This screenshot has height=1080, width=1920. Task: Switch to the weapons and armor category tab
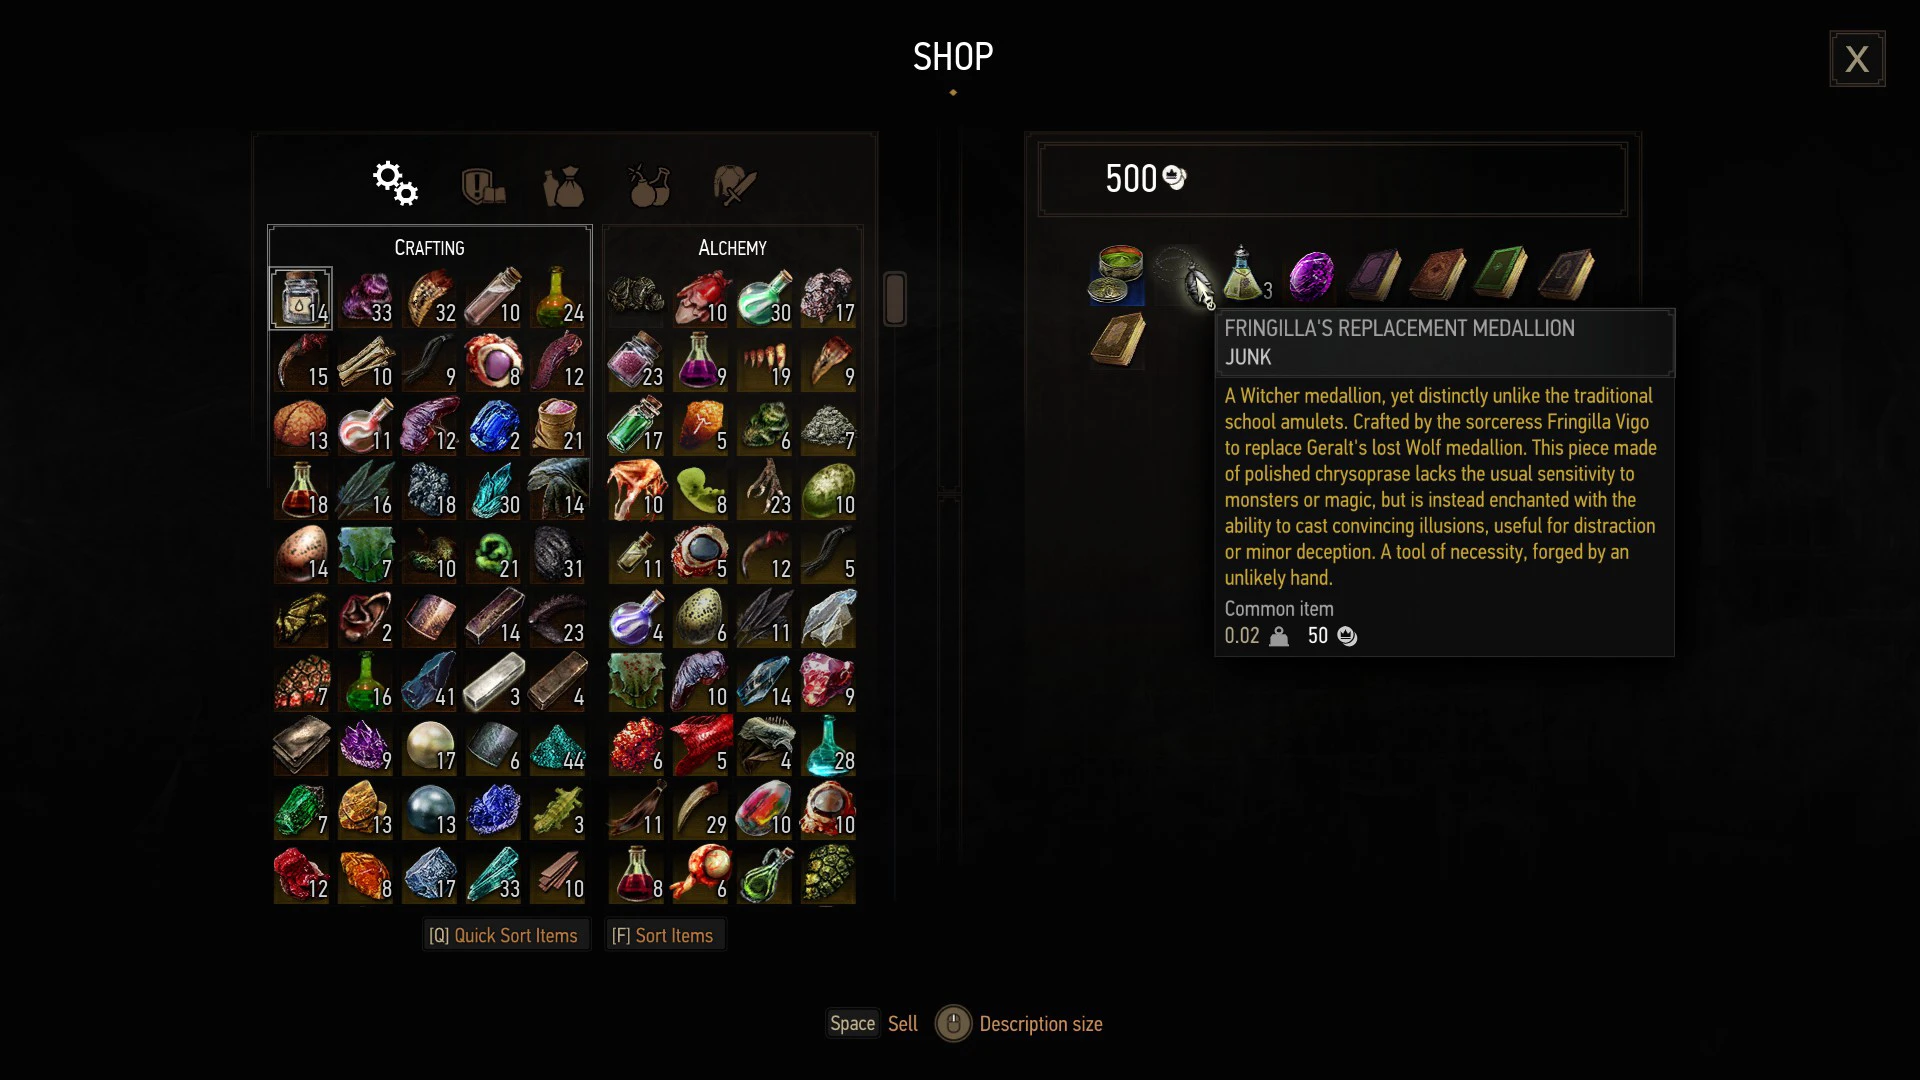pyautogui.click(x=735, y=186)
